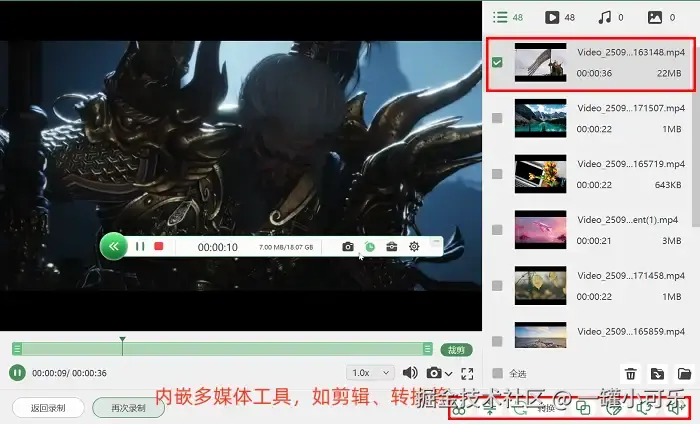Take a snapshot with the player camera icon
Viewport: 700px width, 424px height.
[434, 373]
